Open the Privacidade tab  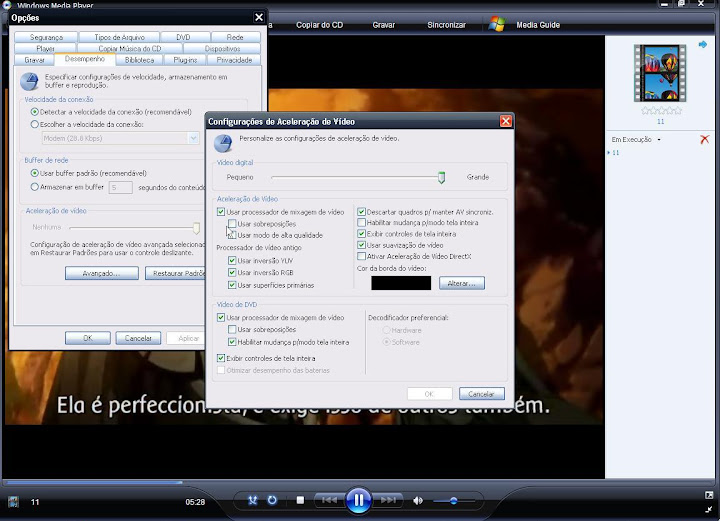[234, 60]
